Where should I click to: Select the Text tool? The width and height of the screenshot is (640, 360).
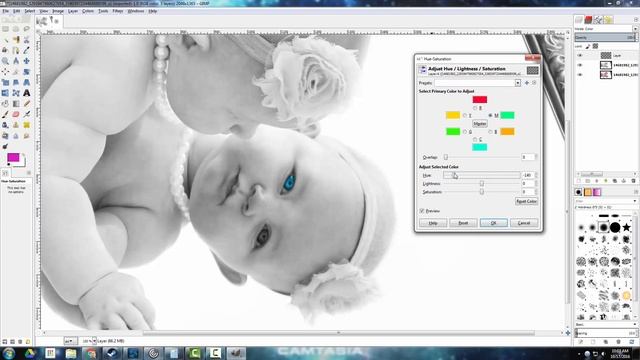click(x=27, y=93)
